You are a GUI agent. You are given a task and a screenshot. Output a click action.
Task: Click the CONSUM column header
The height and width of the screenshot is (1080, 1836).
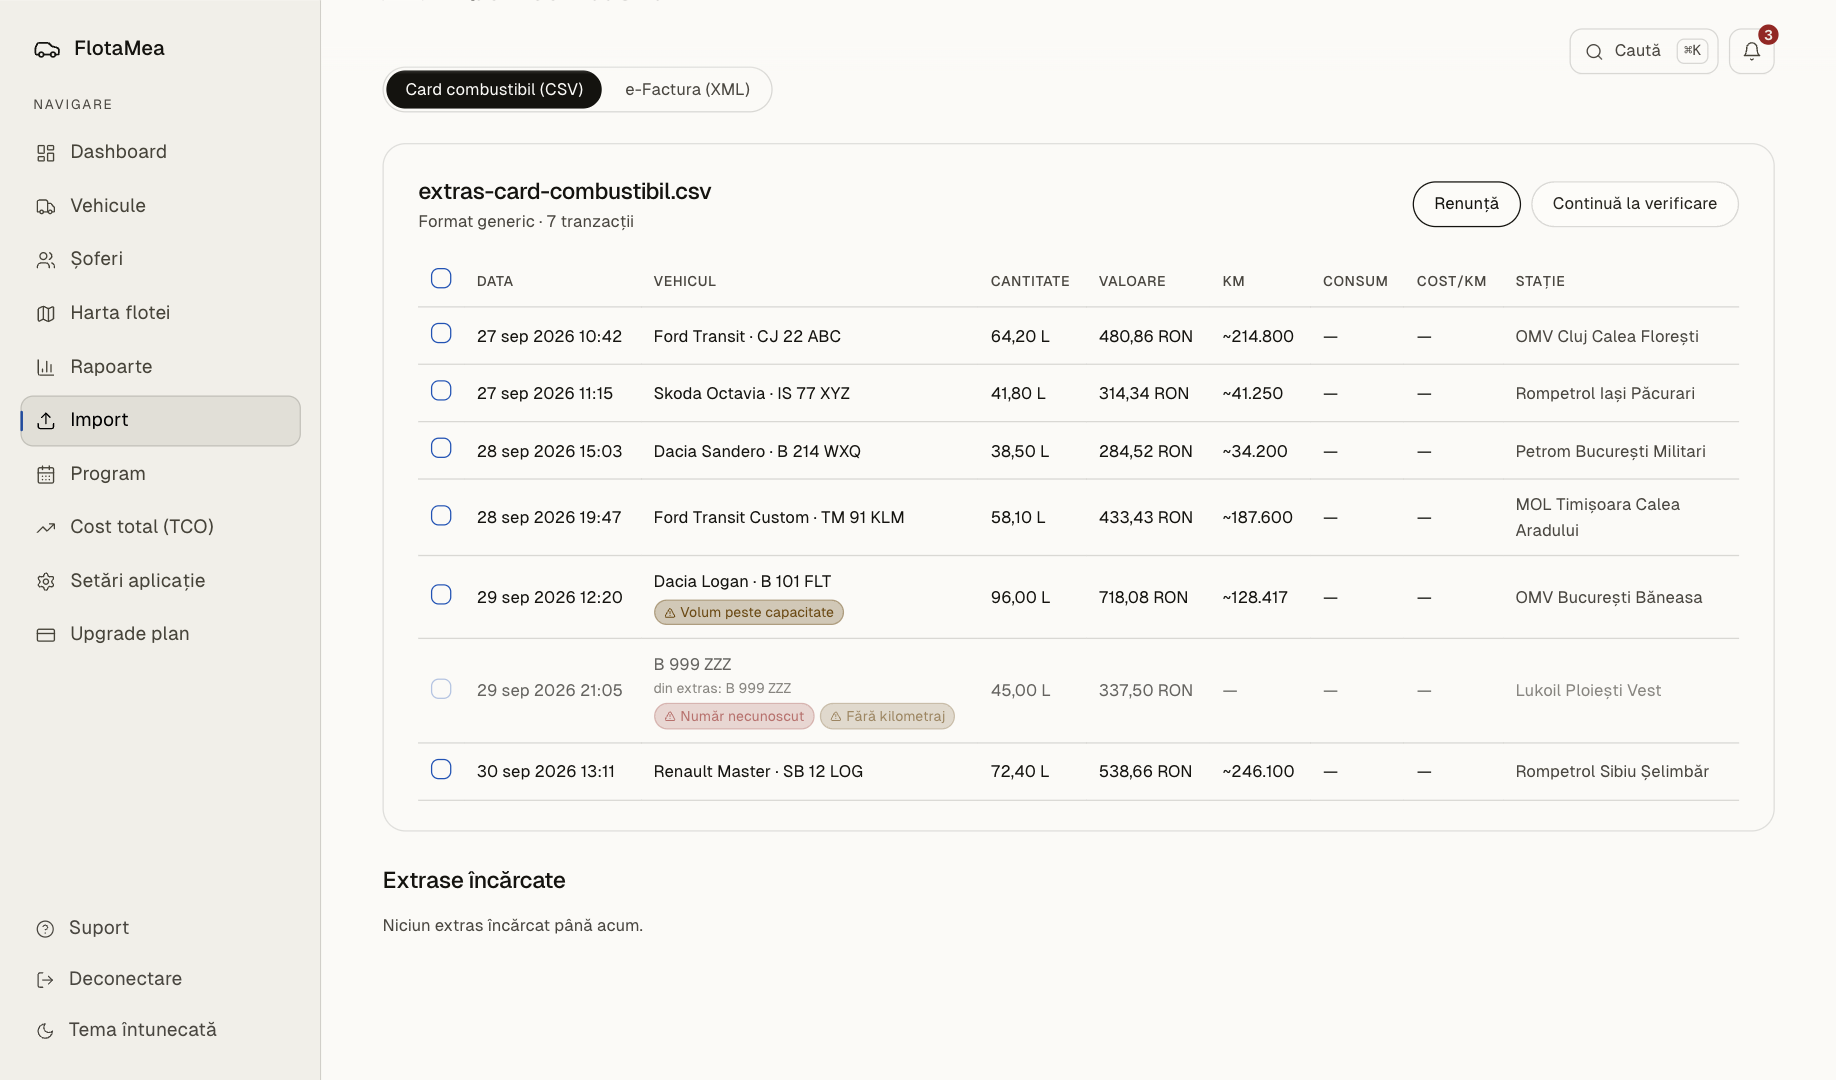[x=1355, y=281]
